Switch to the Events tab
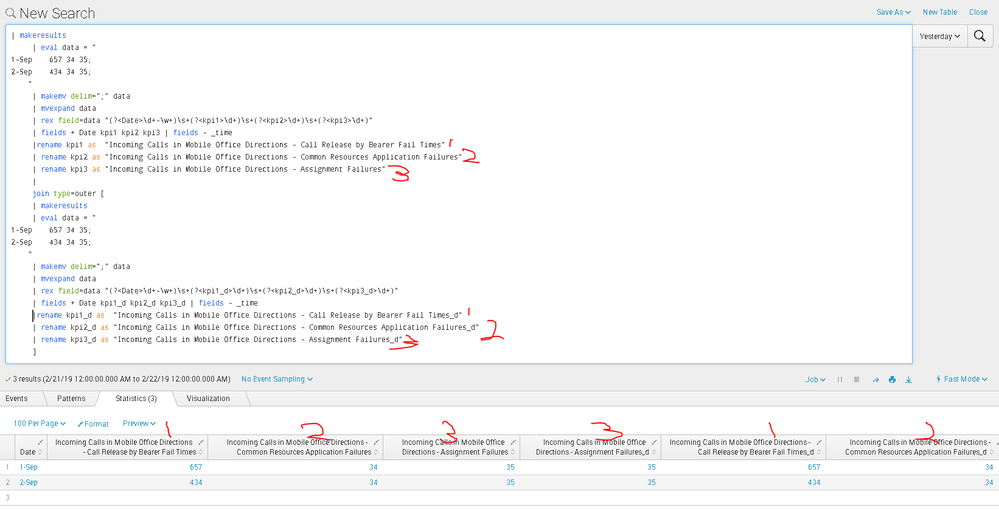999x510 pixels. point(17,398)
